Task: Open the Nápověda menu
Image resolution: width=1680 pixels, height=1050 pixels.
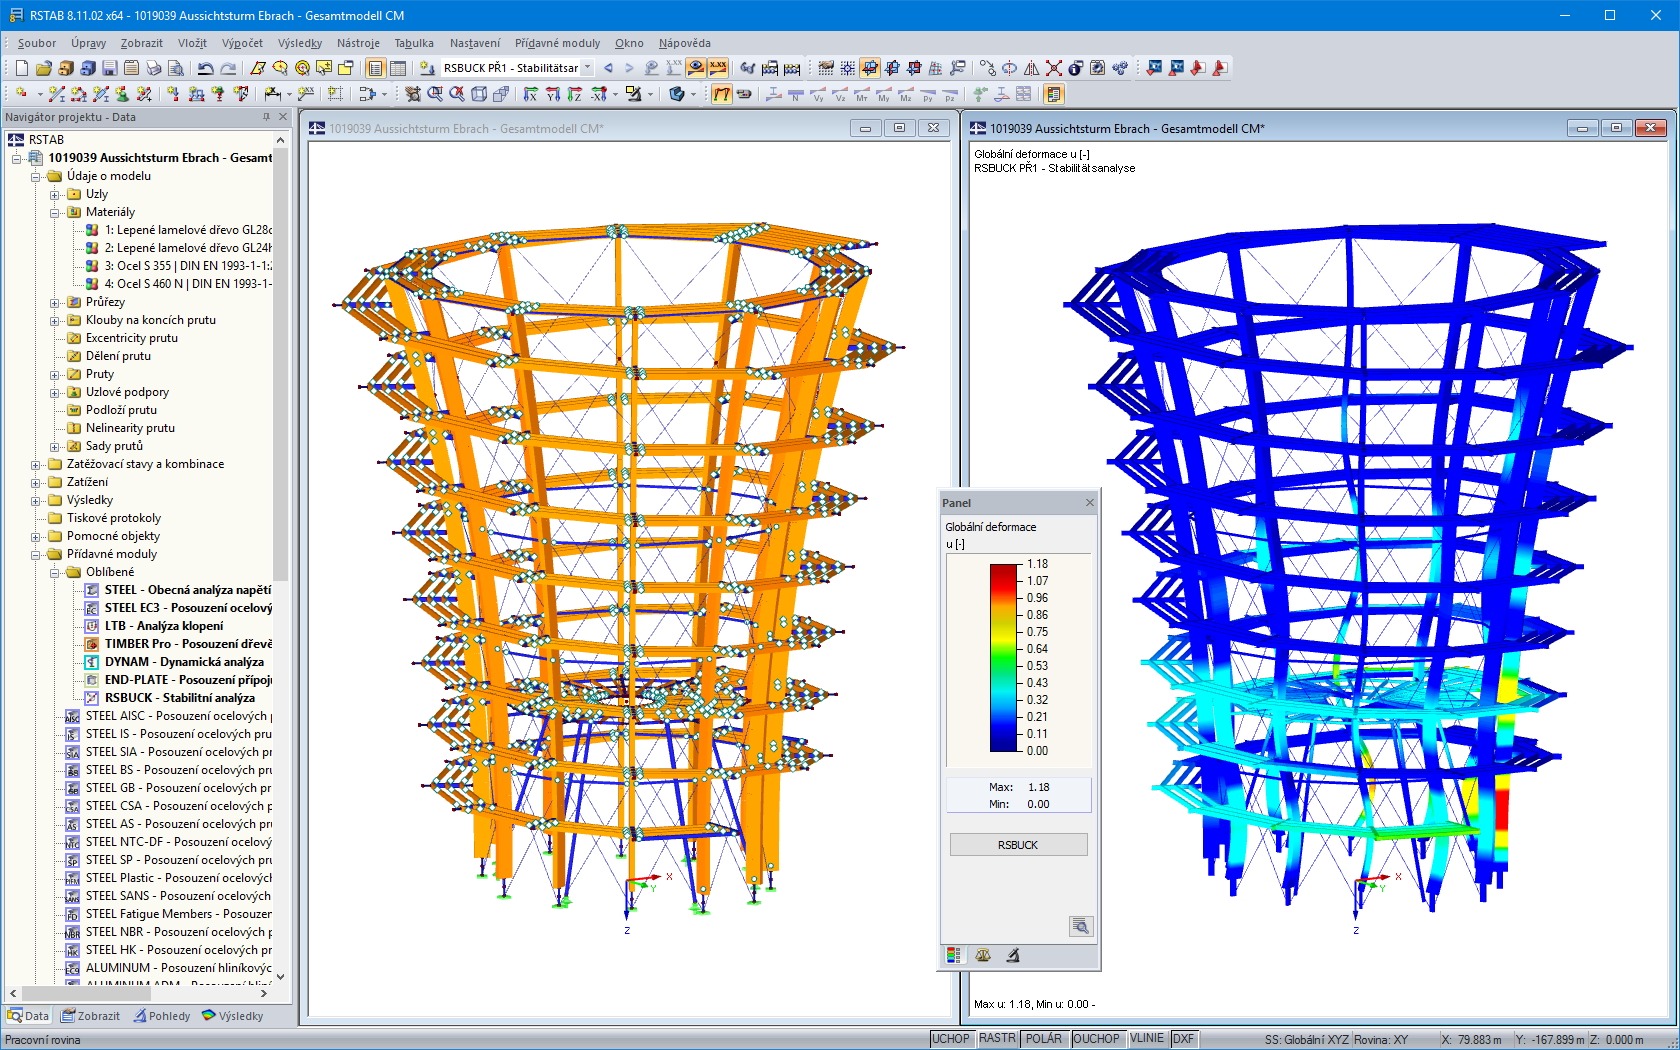Action: (685, 43)
